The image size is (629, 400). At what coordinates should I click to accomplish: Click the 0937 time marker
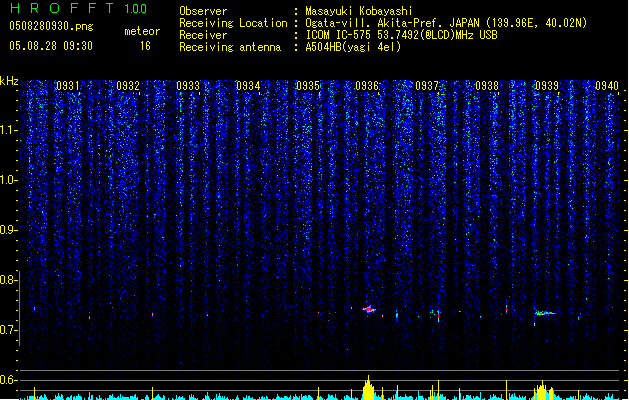(427, 86)
